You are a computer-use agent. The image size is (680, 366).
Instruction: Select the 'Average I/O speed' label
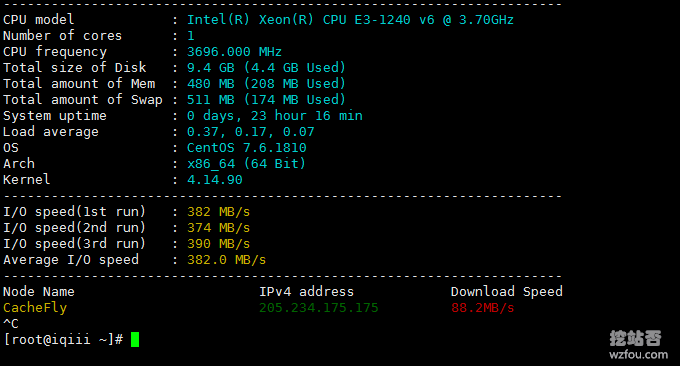coord(71,260)
